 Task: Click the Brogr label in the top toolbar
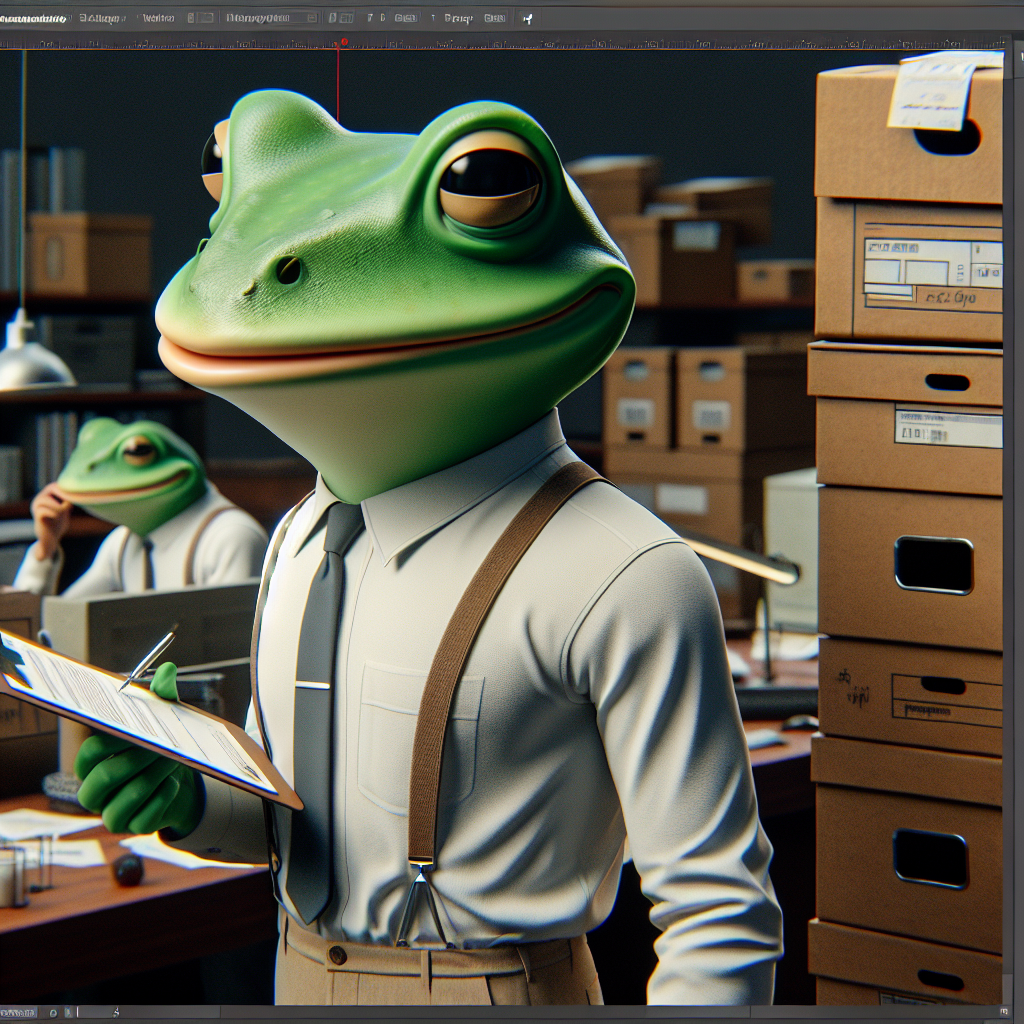pyautogui.click(x=457, y=18)
